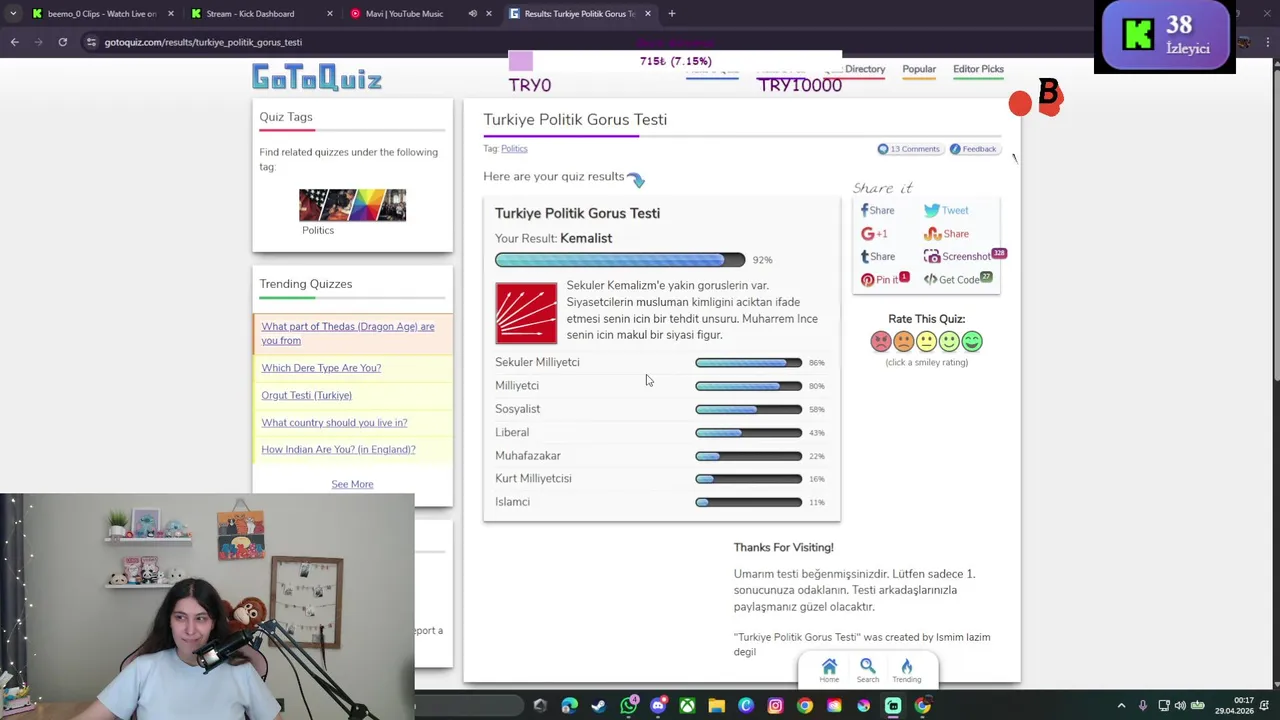Open Search in bottom navigation

coord(867,671)
